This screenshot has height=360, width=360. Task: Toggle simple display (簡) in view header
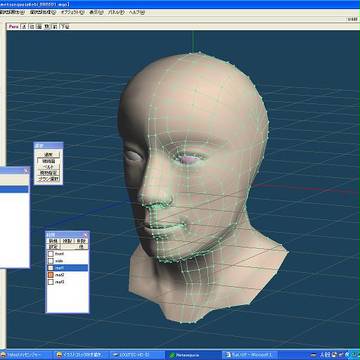coord(47,27)
